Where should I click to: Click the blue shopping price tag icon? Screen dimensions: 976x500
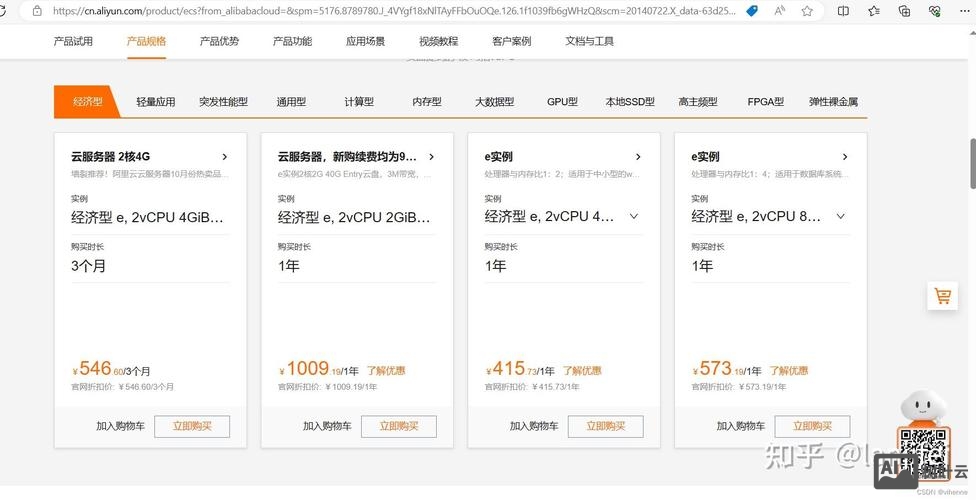752,11
